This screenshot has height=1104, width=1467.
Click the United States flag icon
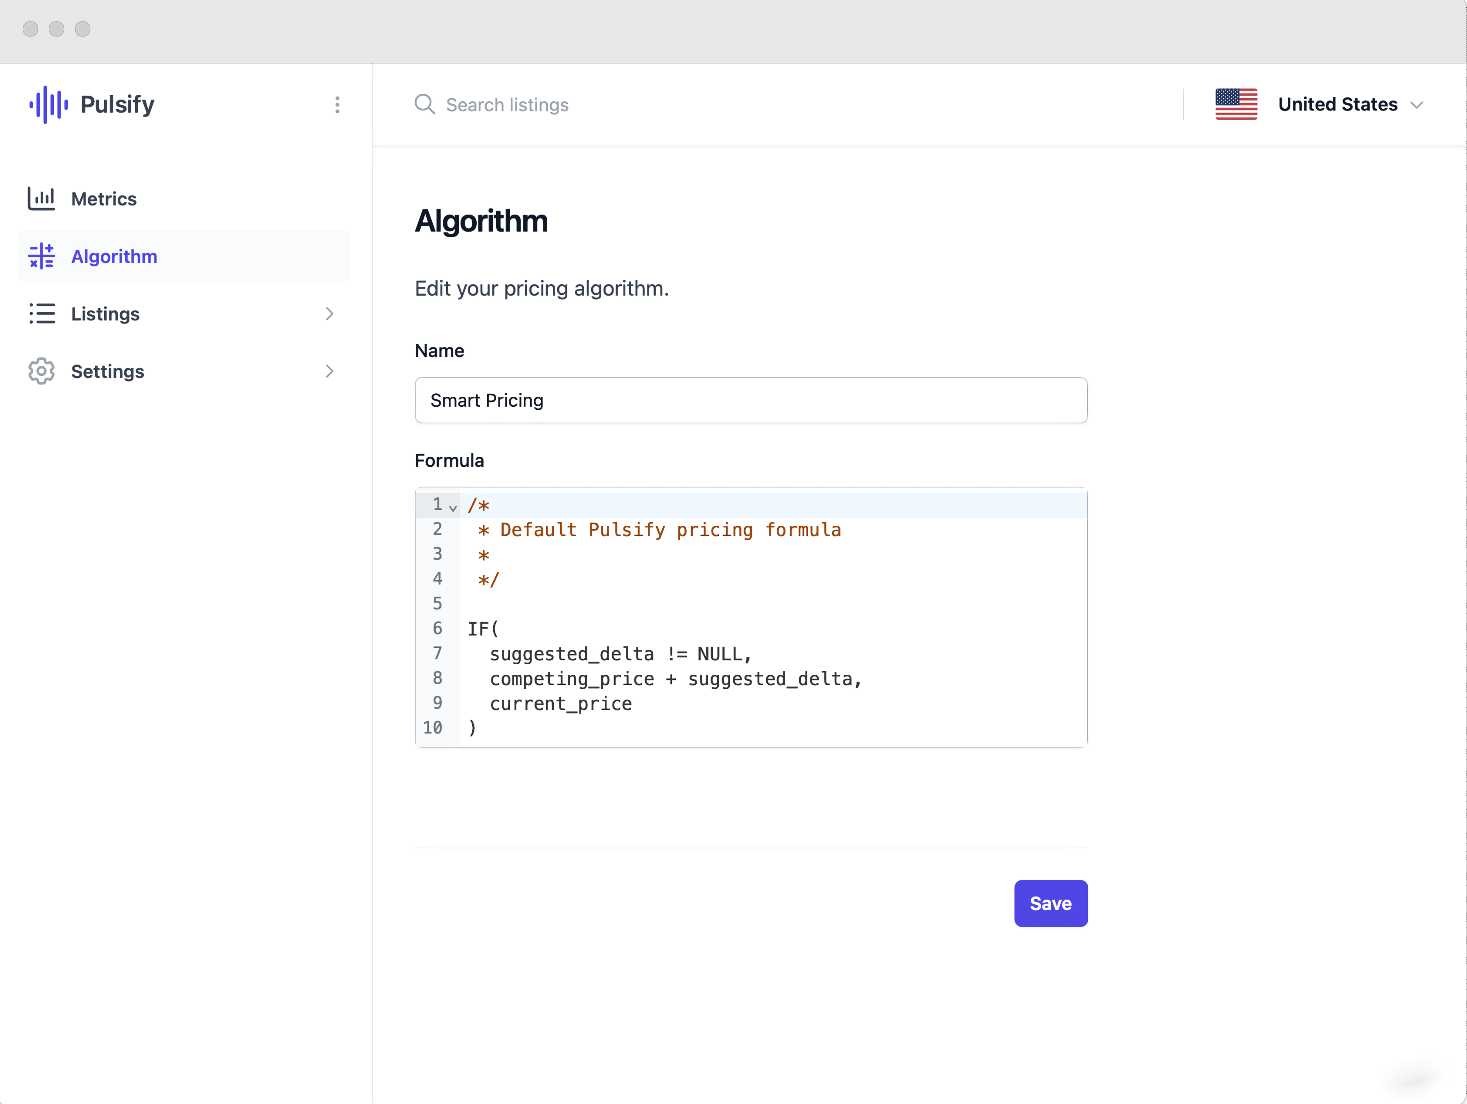click(x=1236, y=104)
